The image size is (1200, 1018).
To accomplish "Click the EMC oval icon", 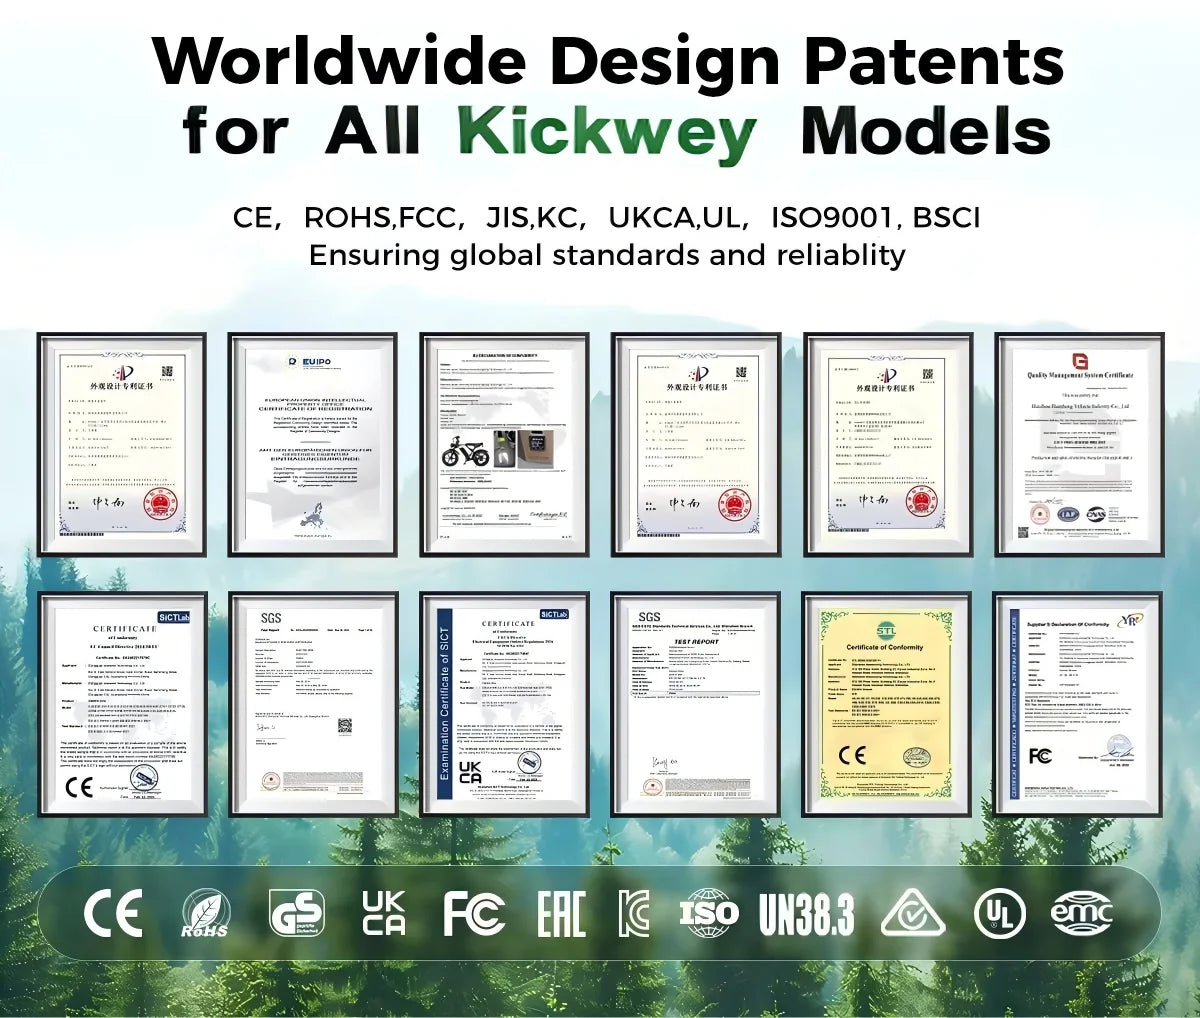I will [x=1082, y=913].
